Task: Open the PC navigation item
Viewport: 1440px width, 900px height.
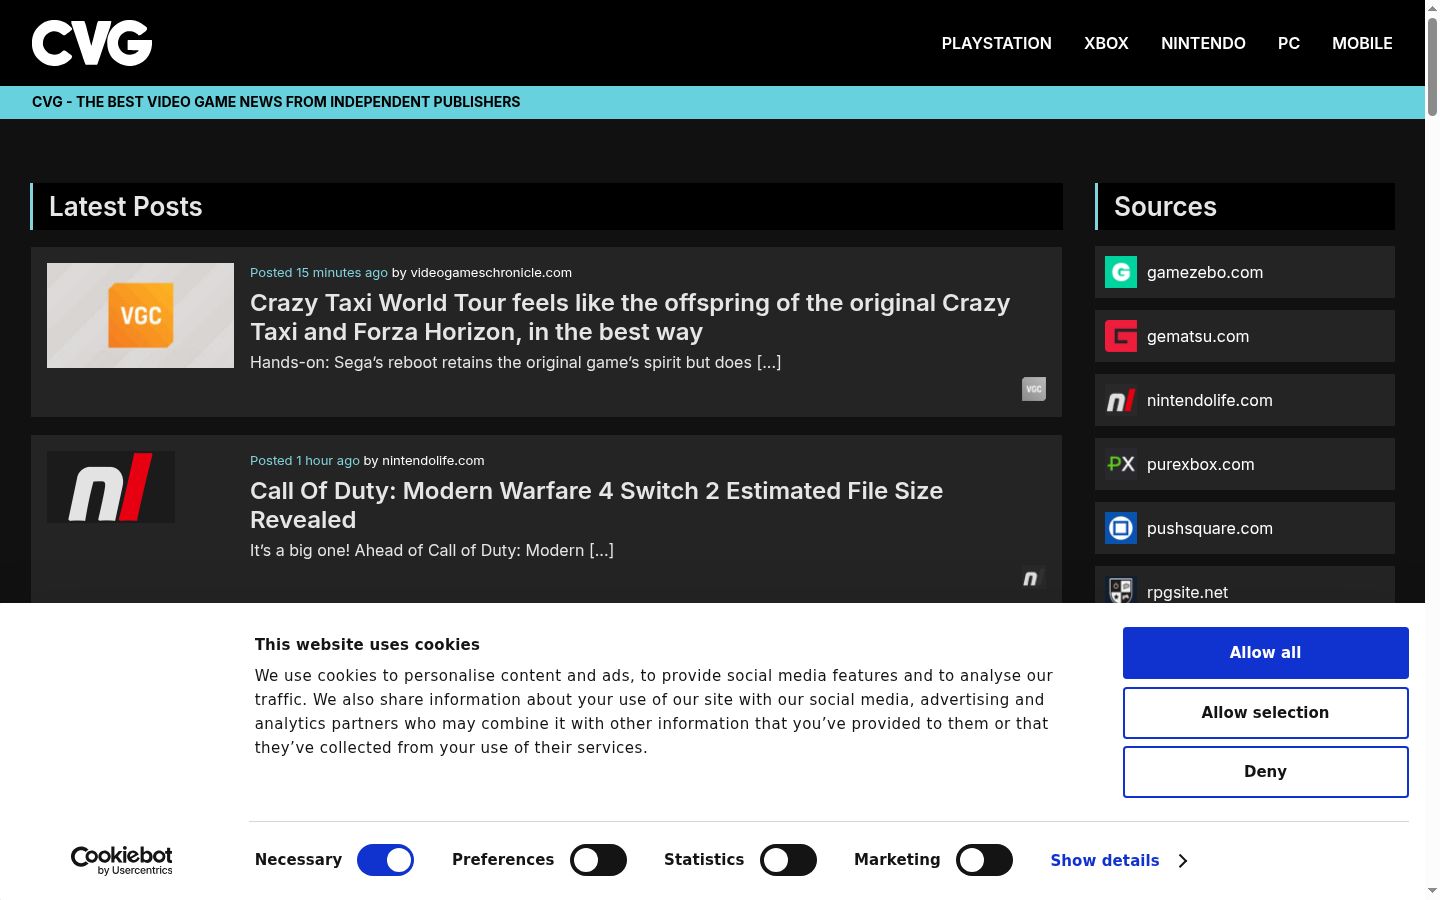Action: (1289, 43)
